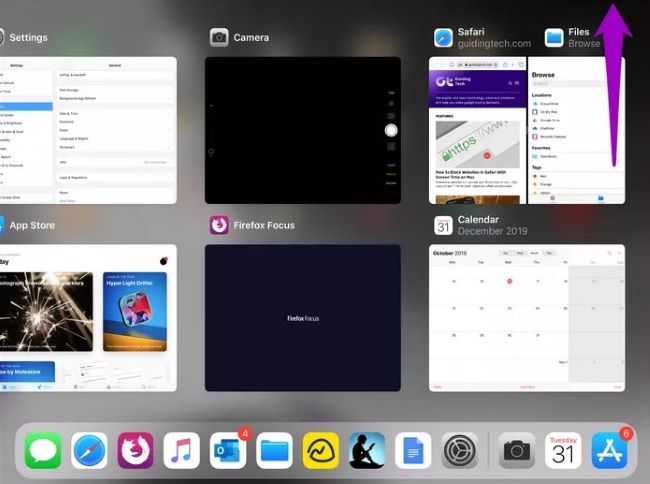Click 'guidingtech.com' under Safari title
The height and width of the screenshot is (484, 650).
494,44
